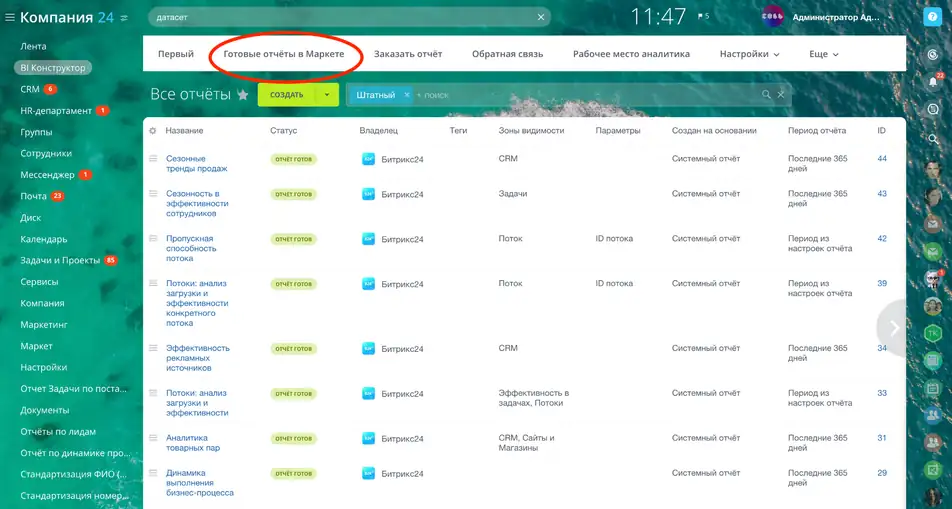
Task: Open the table settings gear icon
Action: (152, 131)
